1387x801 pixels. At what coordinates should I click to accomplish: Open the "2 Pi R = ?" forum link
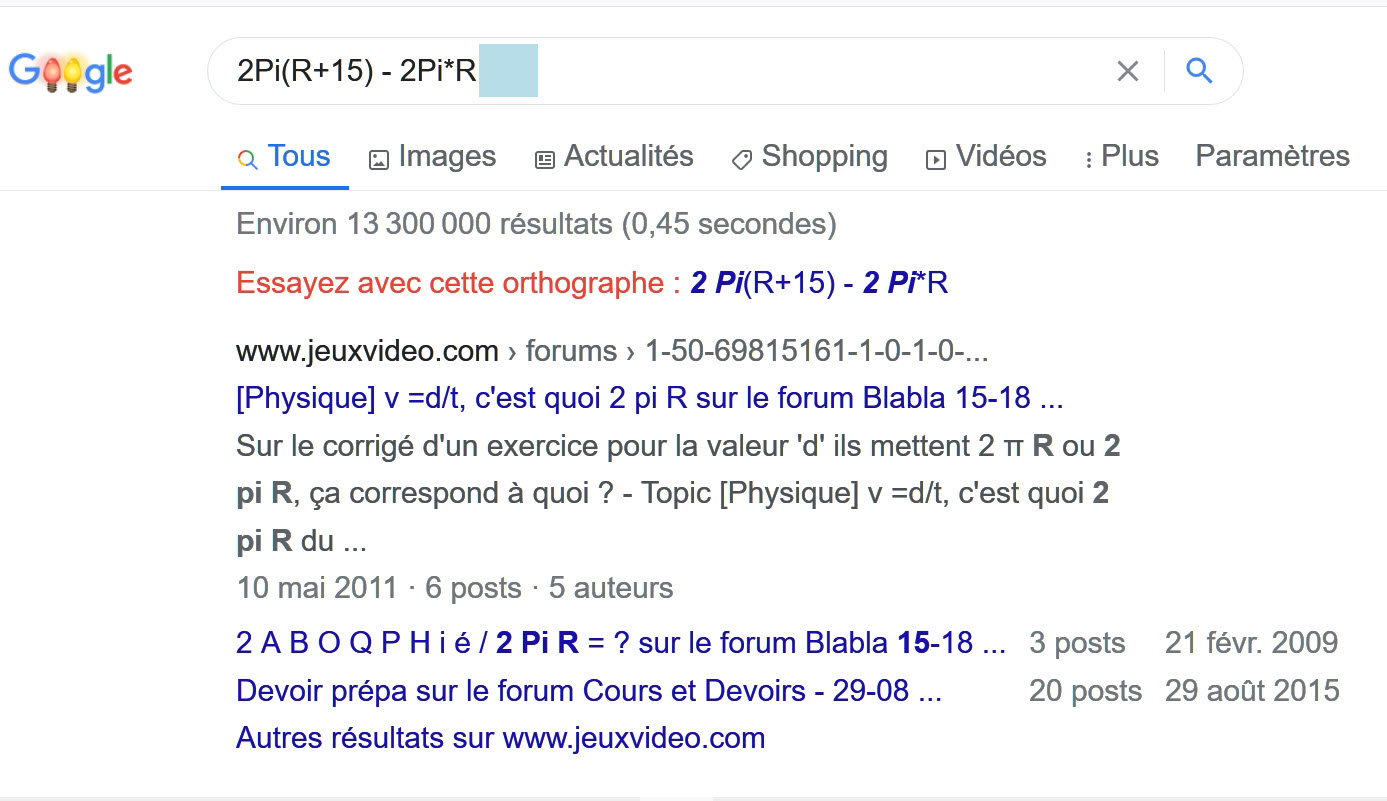[x=620, y=642]
